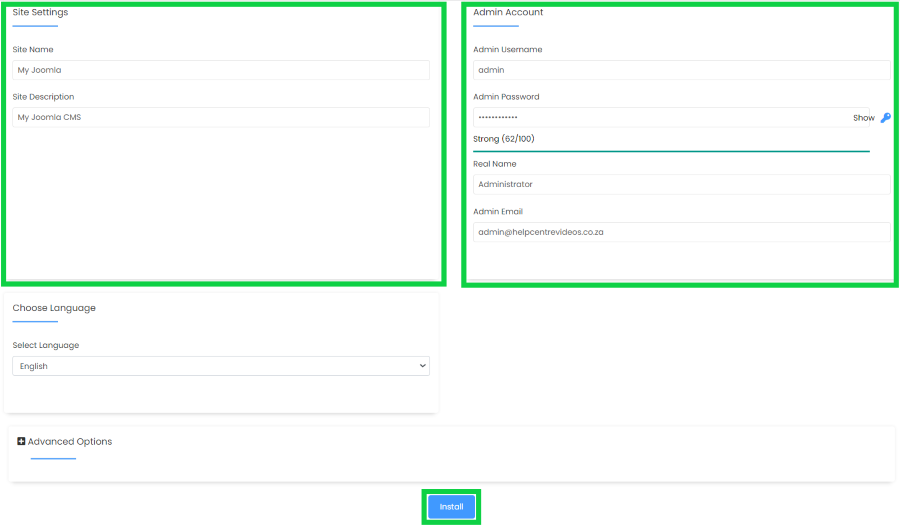
Task: Click the key icon to generate password
Action: coord(885,118)
